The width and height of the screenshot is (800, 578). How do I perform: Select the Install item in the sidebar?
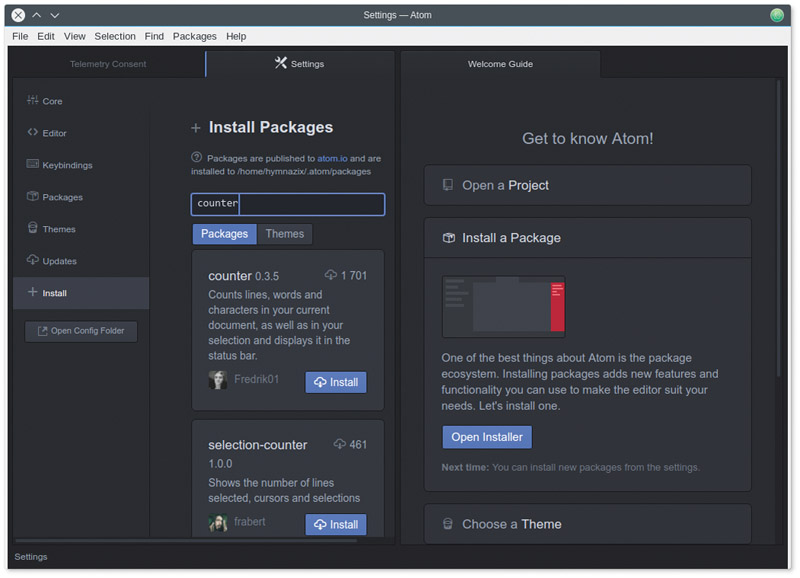(x=81, y=293)
